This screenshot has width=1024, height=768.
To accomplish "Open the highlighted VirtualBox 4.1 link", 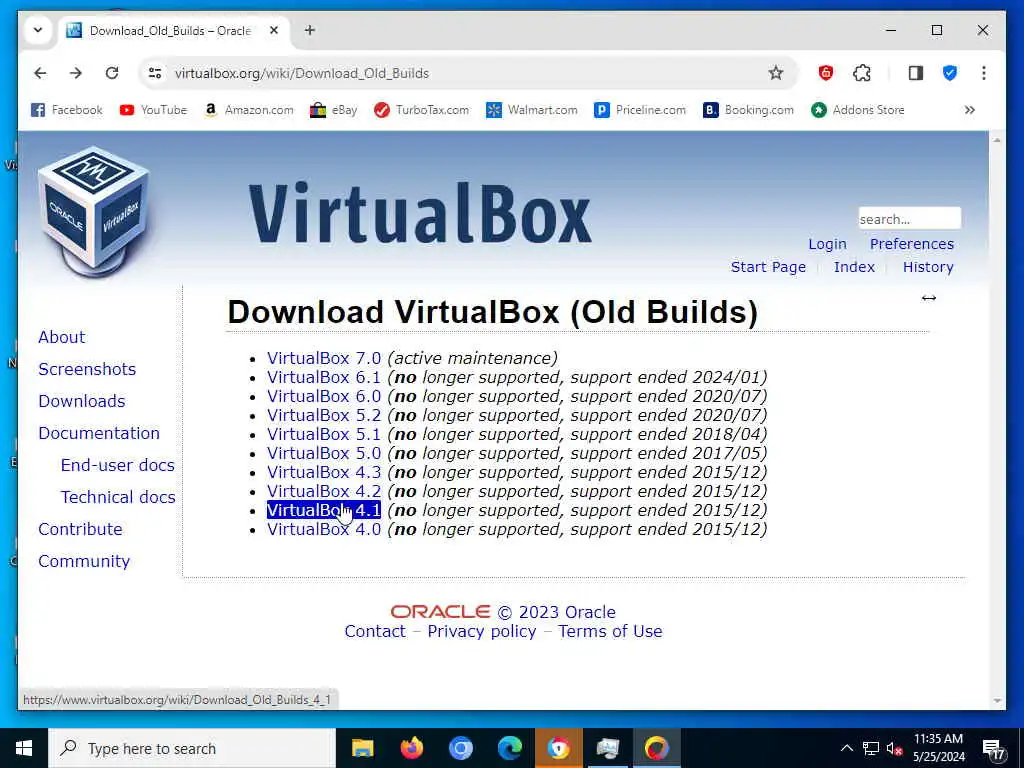I will click(324, 510).
